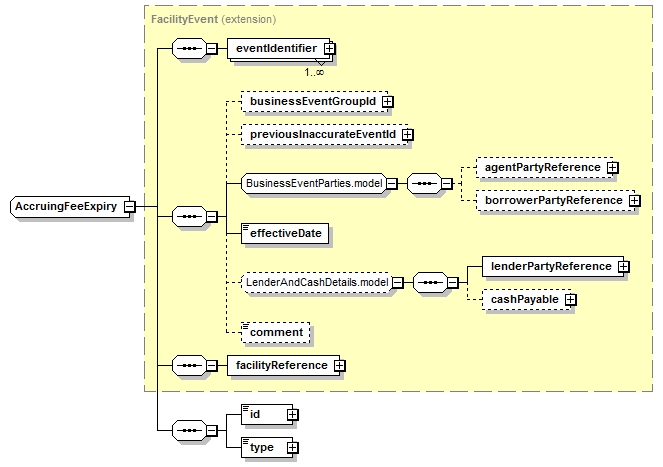Collapse minus box after BusinessEventParties sequence
Screen dimensions: 663x467
[x=447, y=184]
